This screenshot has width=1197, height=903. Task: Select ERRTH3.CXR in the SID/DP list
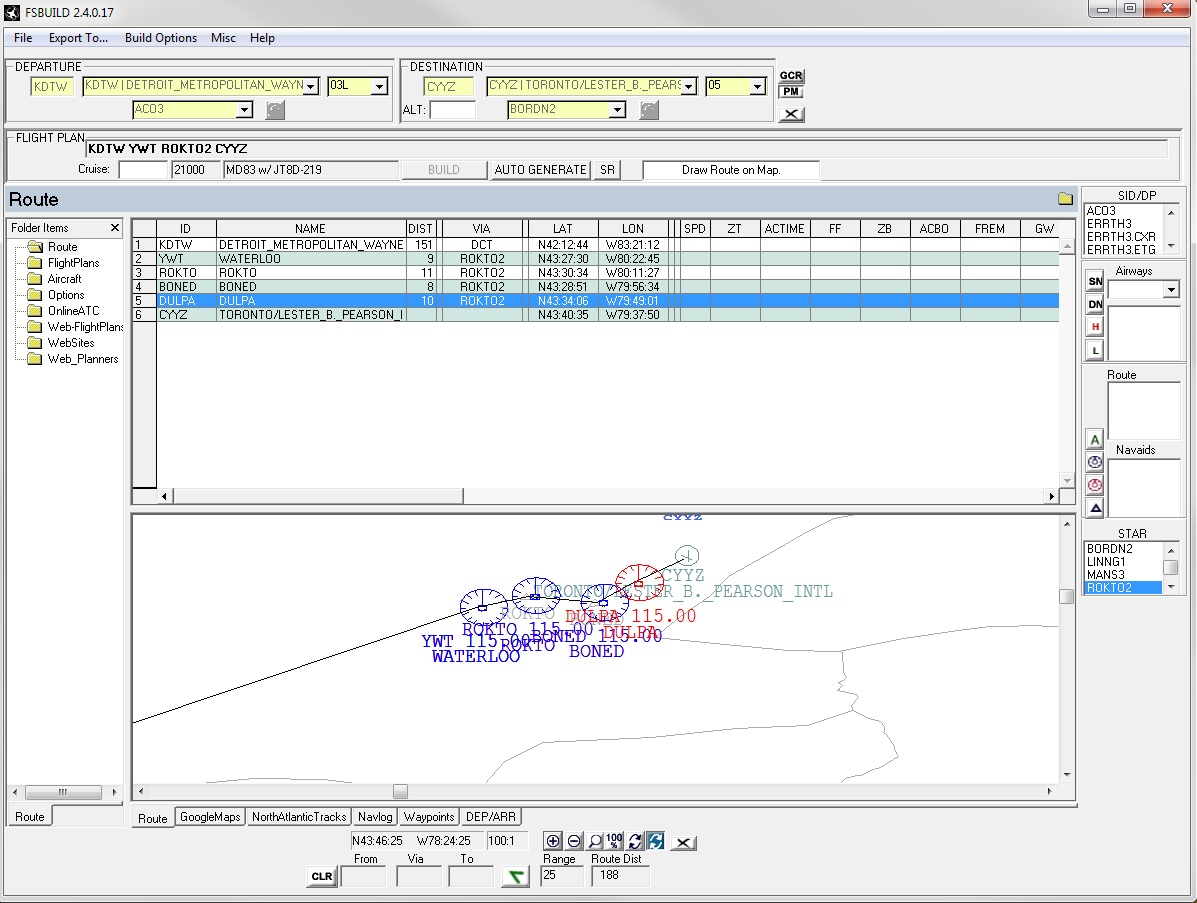[x=1121, y=237]
